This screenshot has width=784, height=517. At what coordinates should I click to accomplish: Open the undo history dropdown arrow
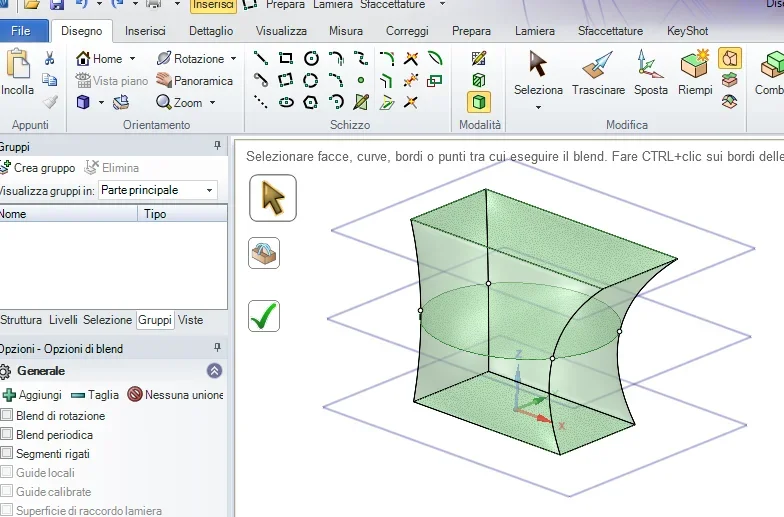[99, 4]
